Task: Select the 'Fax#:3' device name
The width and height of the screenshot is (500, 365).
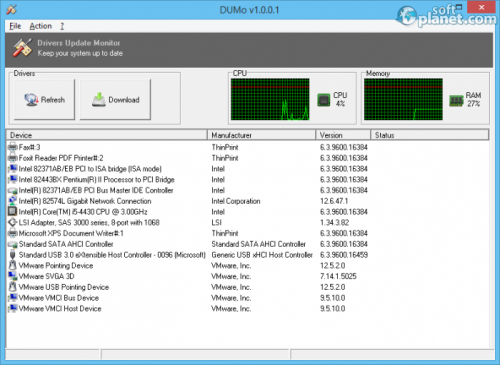Action: tap(29, 147)
